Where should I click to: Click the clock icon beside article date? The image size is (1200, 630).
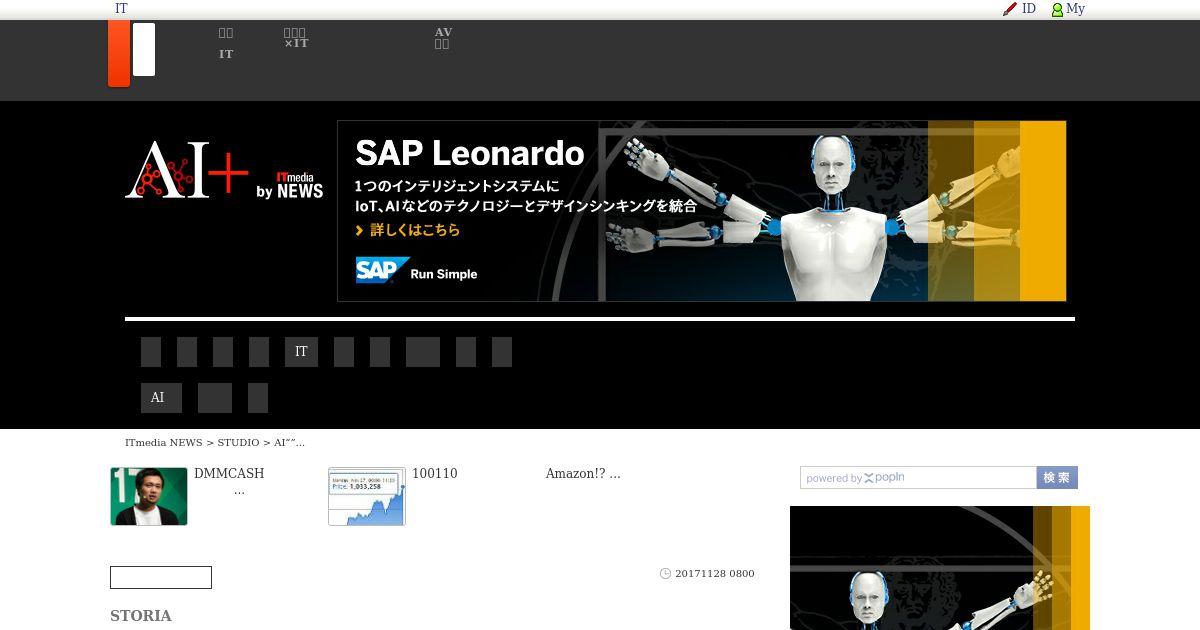coord(665,574)
